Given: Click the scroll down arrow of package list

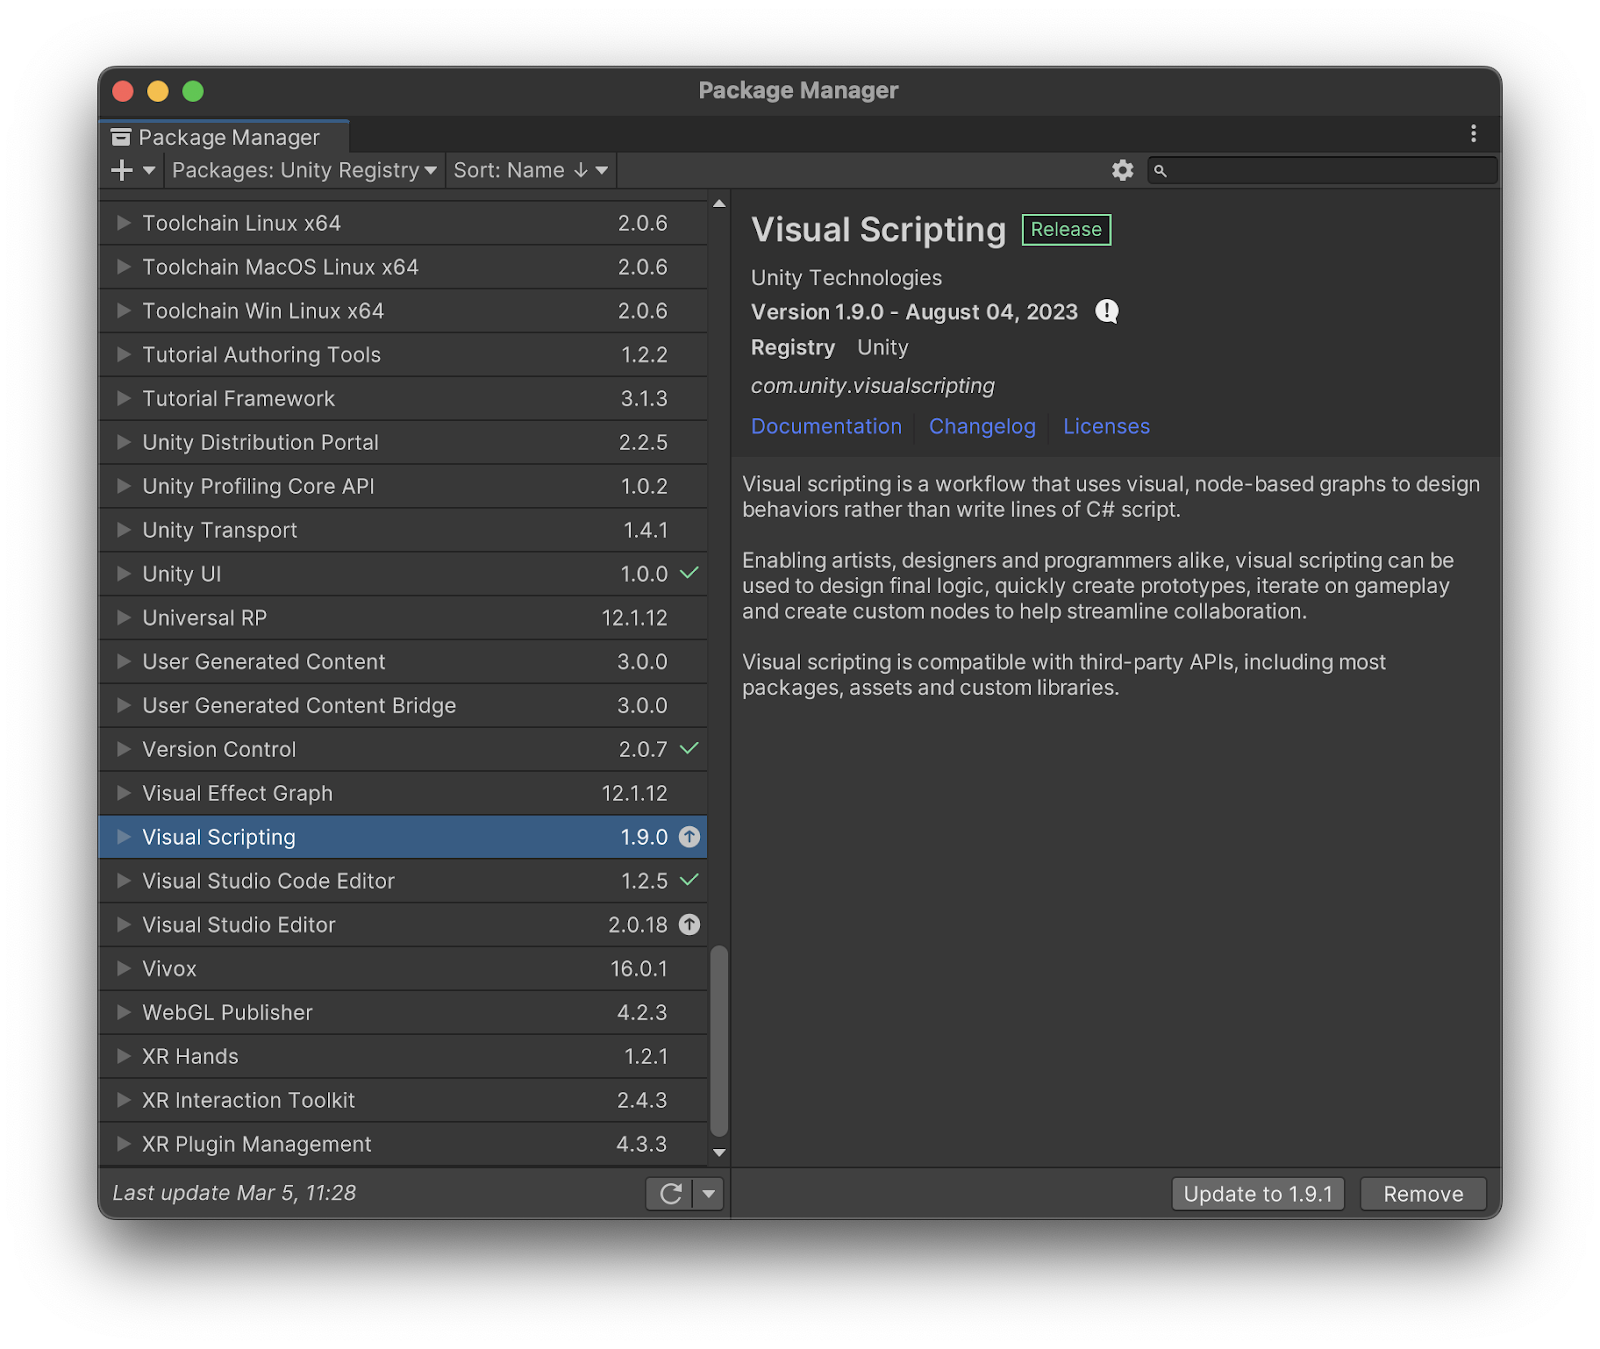Looking at the screenshot, I should tap(719, 1153).
